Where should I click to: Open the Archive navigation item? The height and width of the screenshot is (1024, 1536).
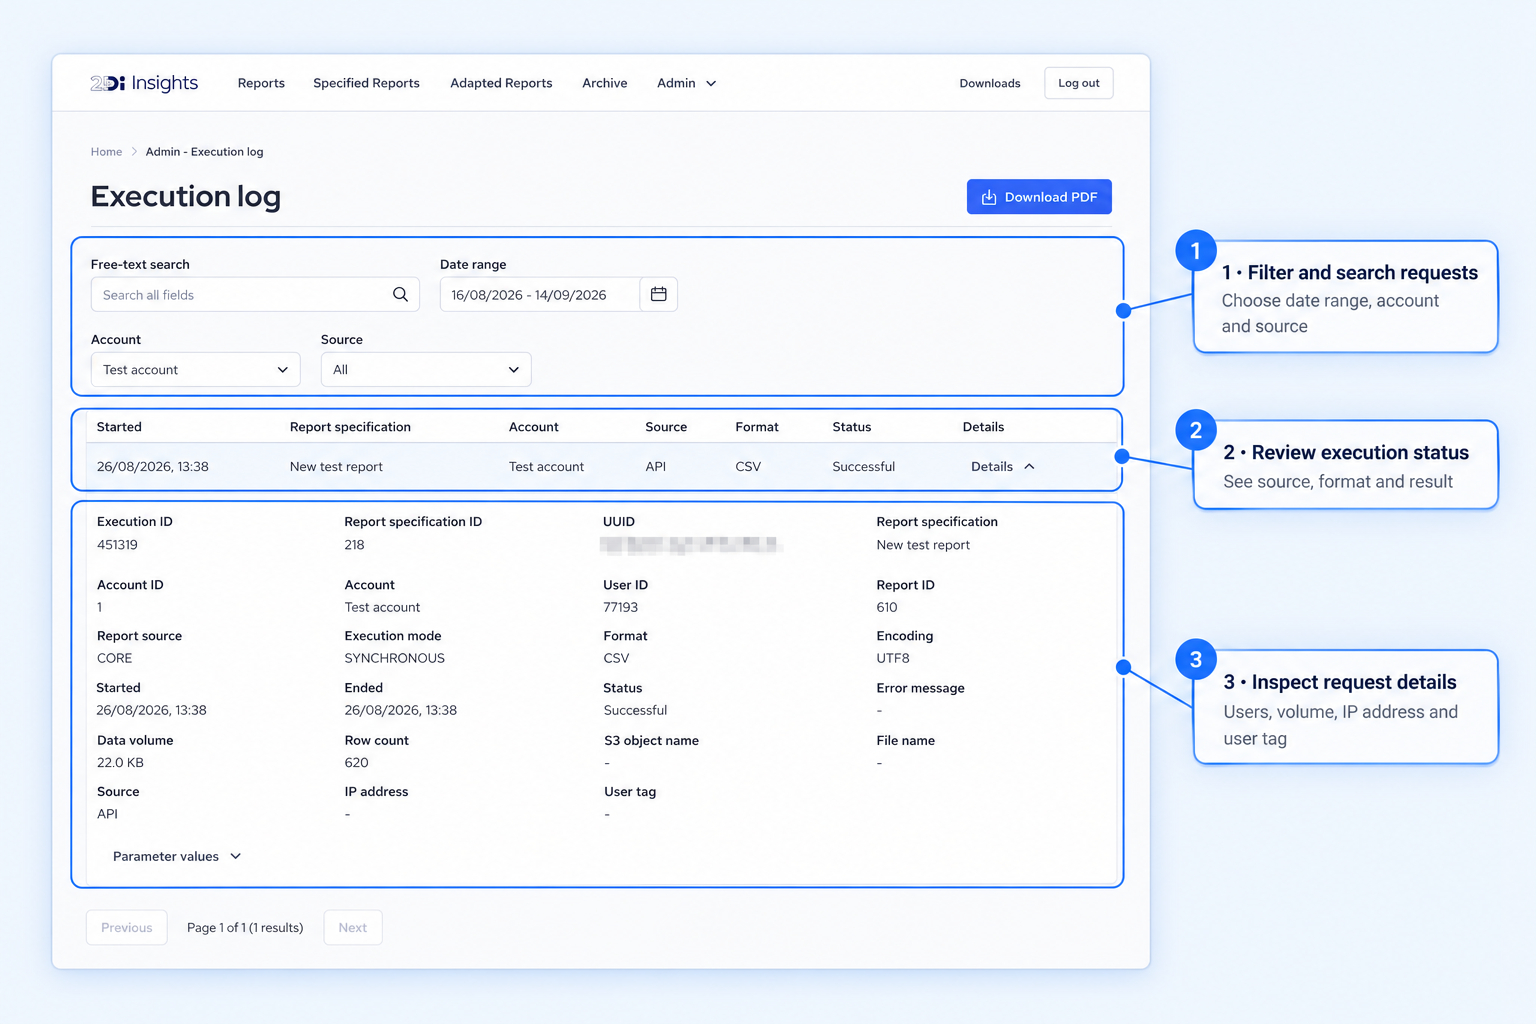pos(604,83)
